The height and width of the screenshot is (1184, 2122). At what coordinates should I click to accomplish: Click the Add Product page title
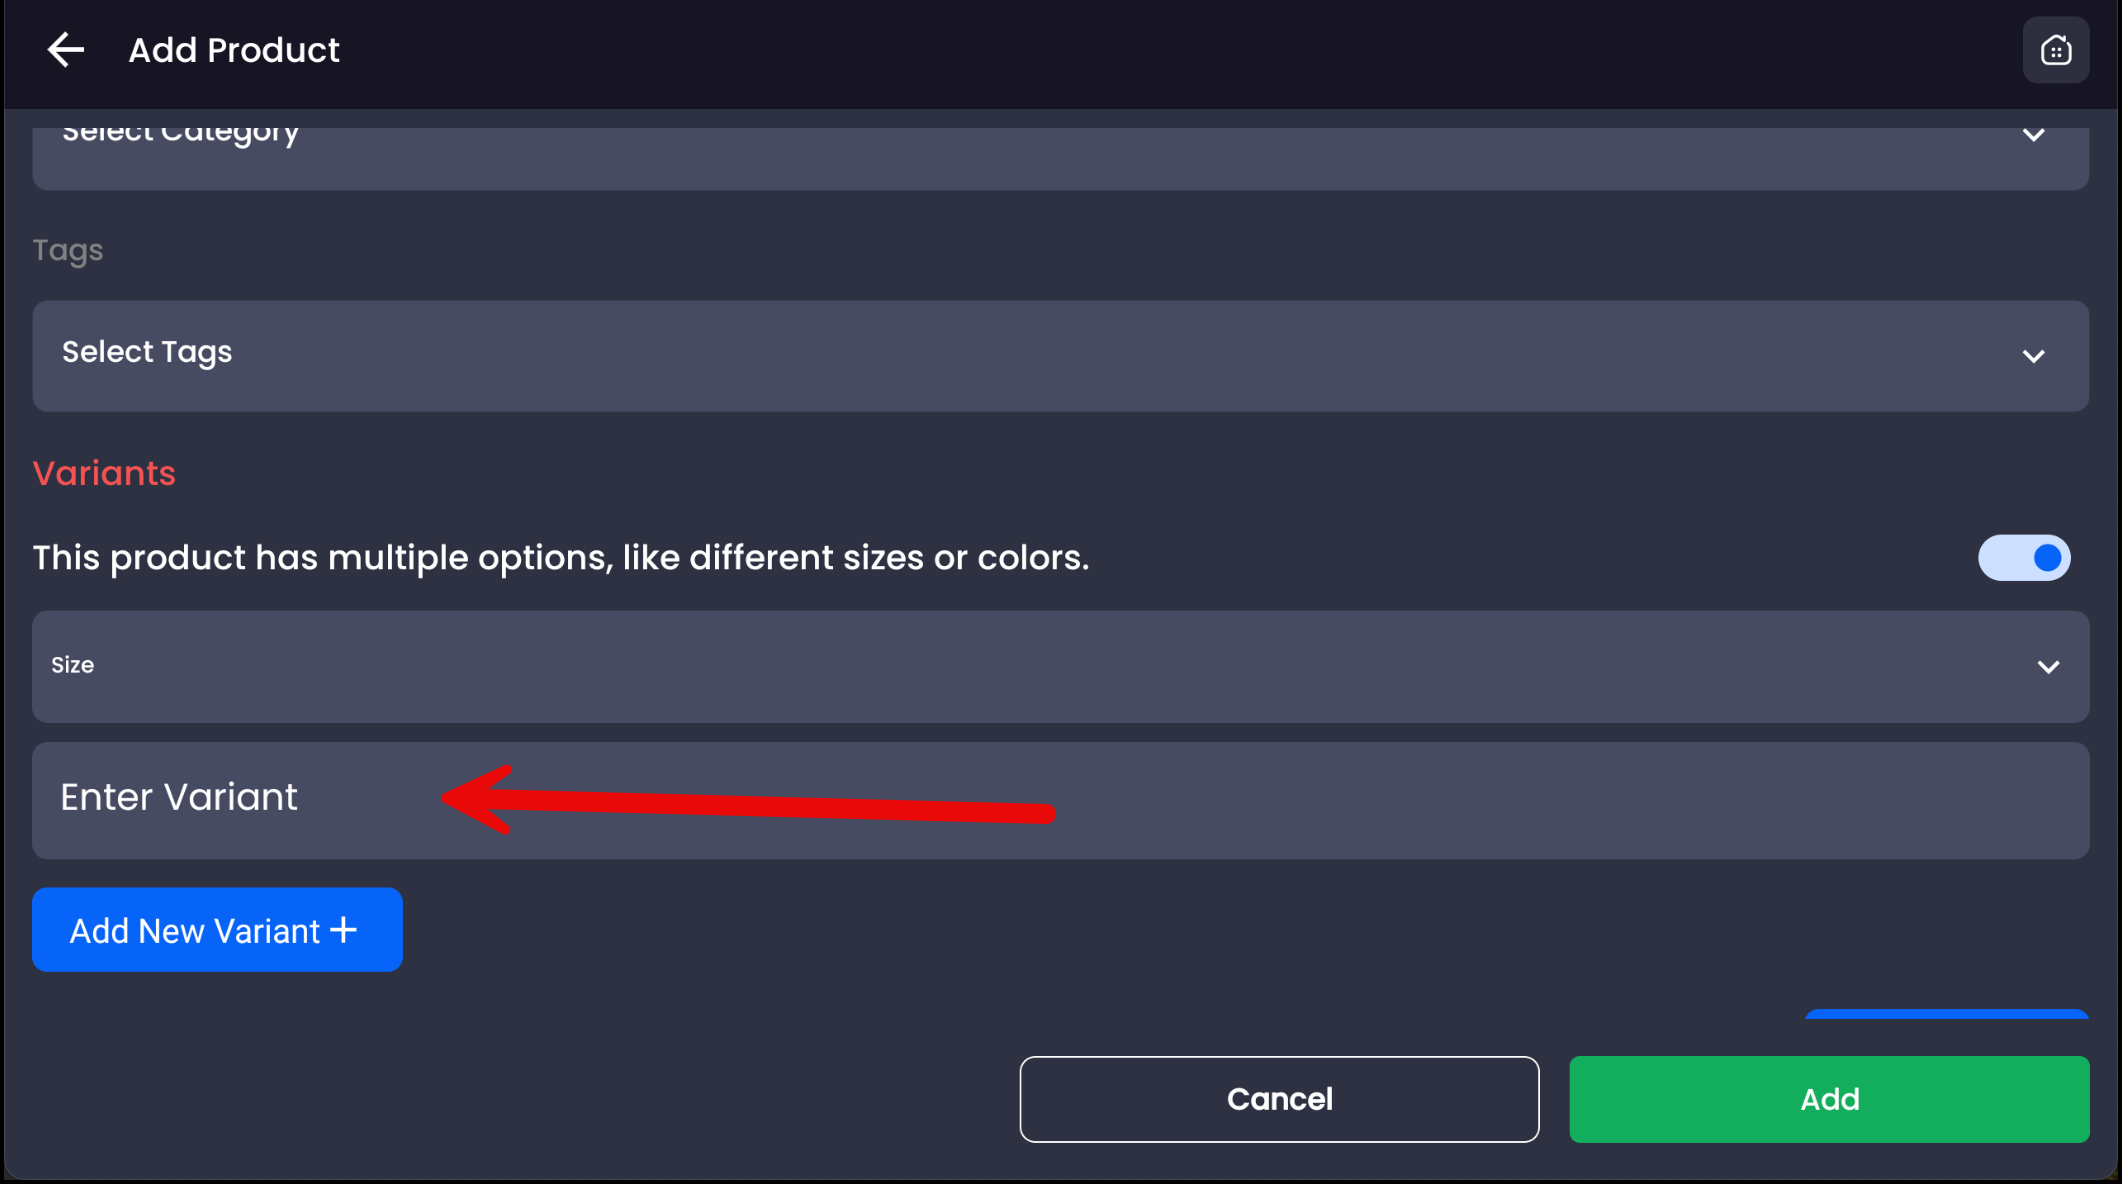[x=234, y=50]
